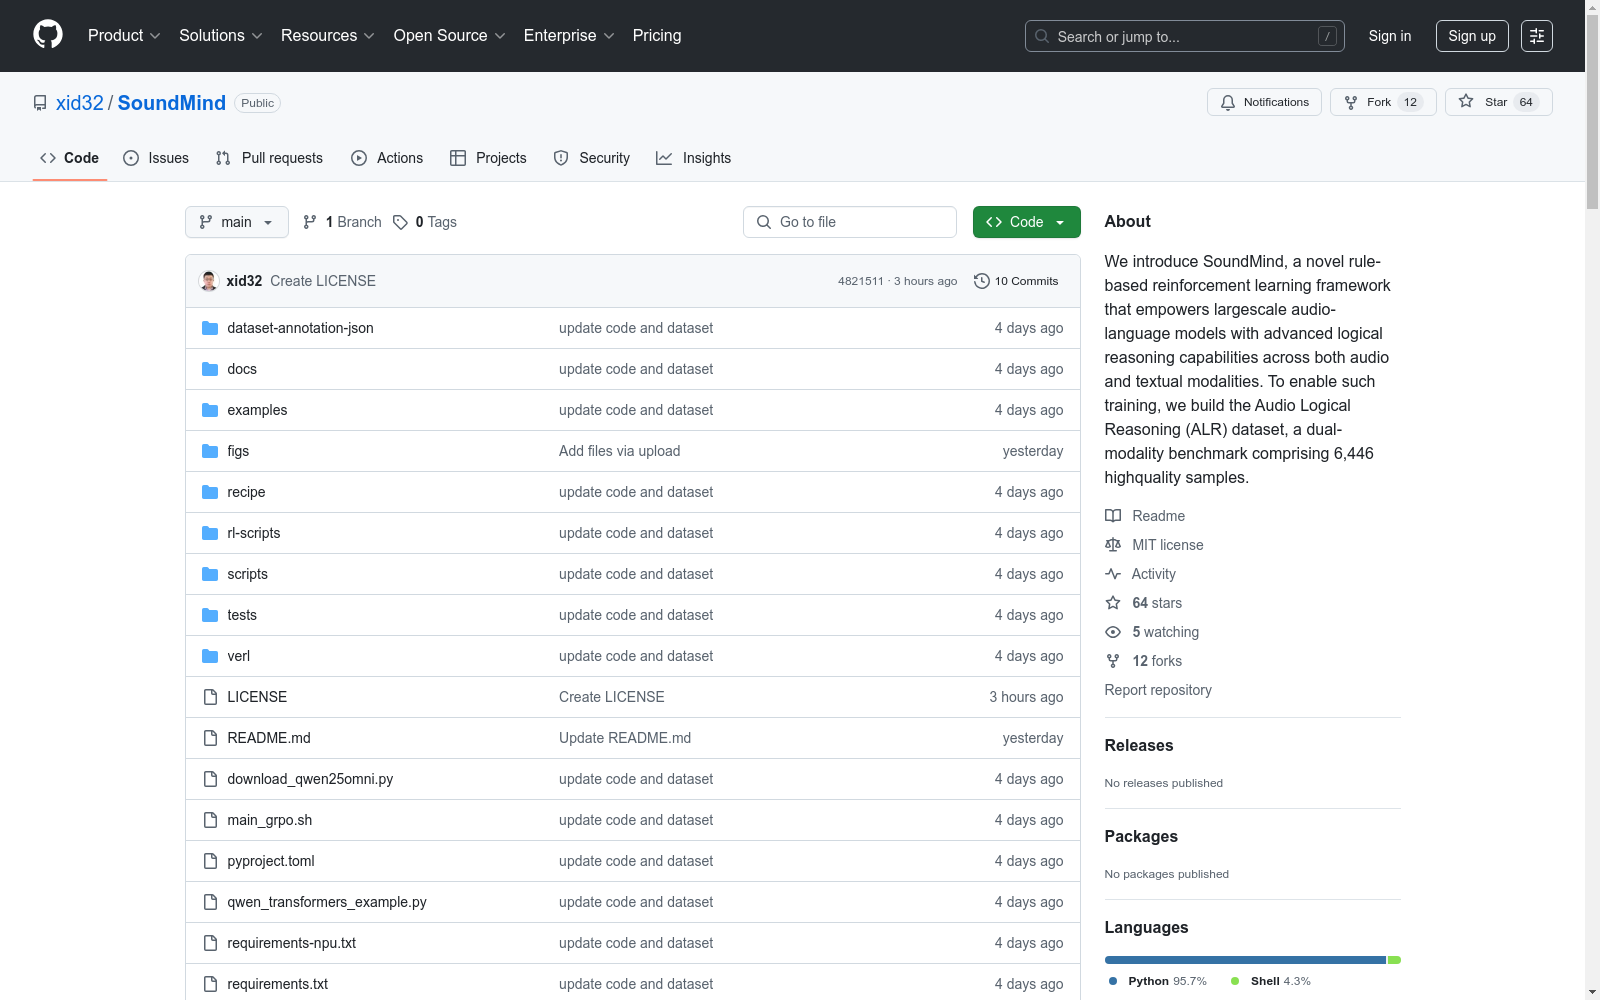Click the docs folder icon
1600x1000 pixels.
(x=210, y=369)
